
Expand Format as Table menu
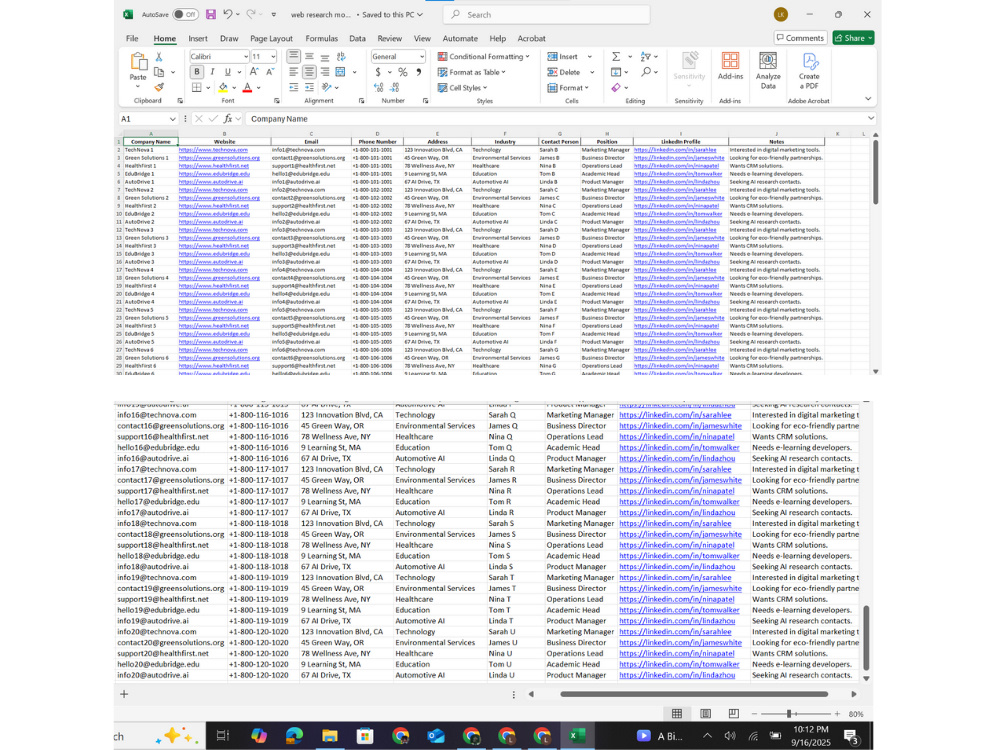click(x=472, y=72)
